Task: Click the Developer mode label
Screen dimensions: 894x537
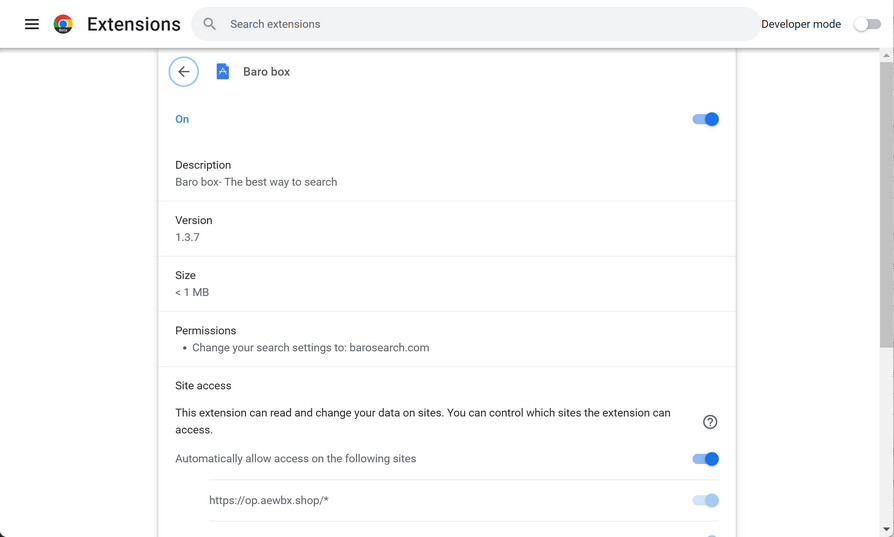Action: click(x=800, y=24)
